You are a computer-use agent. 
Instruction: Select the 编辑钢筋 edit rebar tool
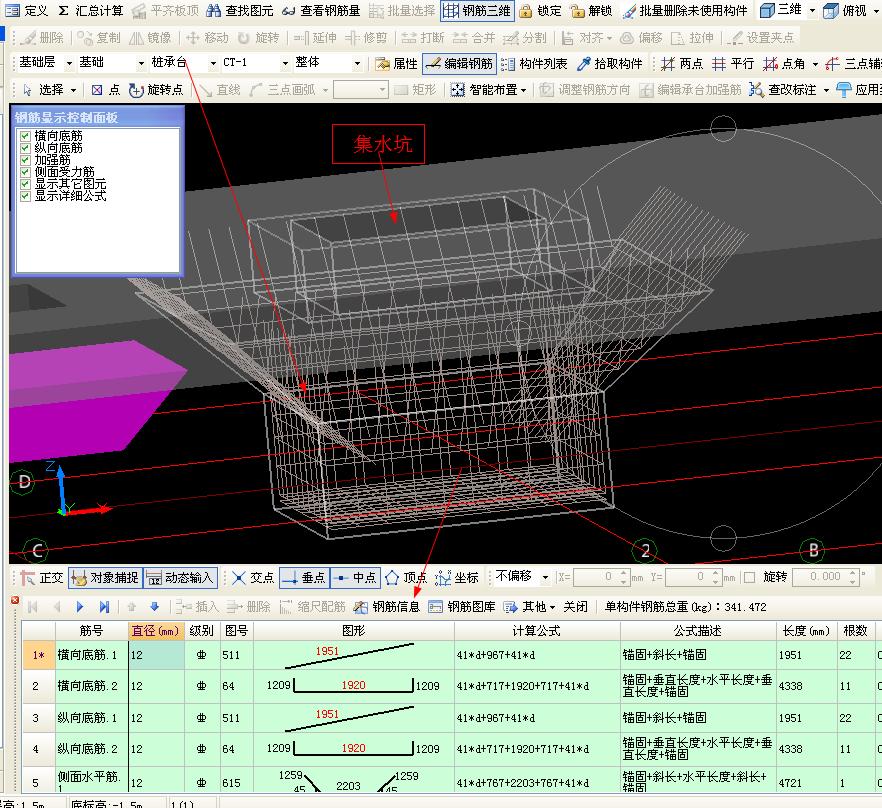click(458, 63)
